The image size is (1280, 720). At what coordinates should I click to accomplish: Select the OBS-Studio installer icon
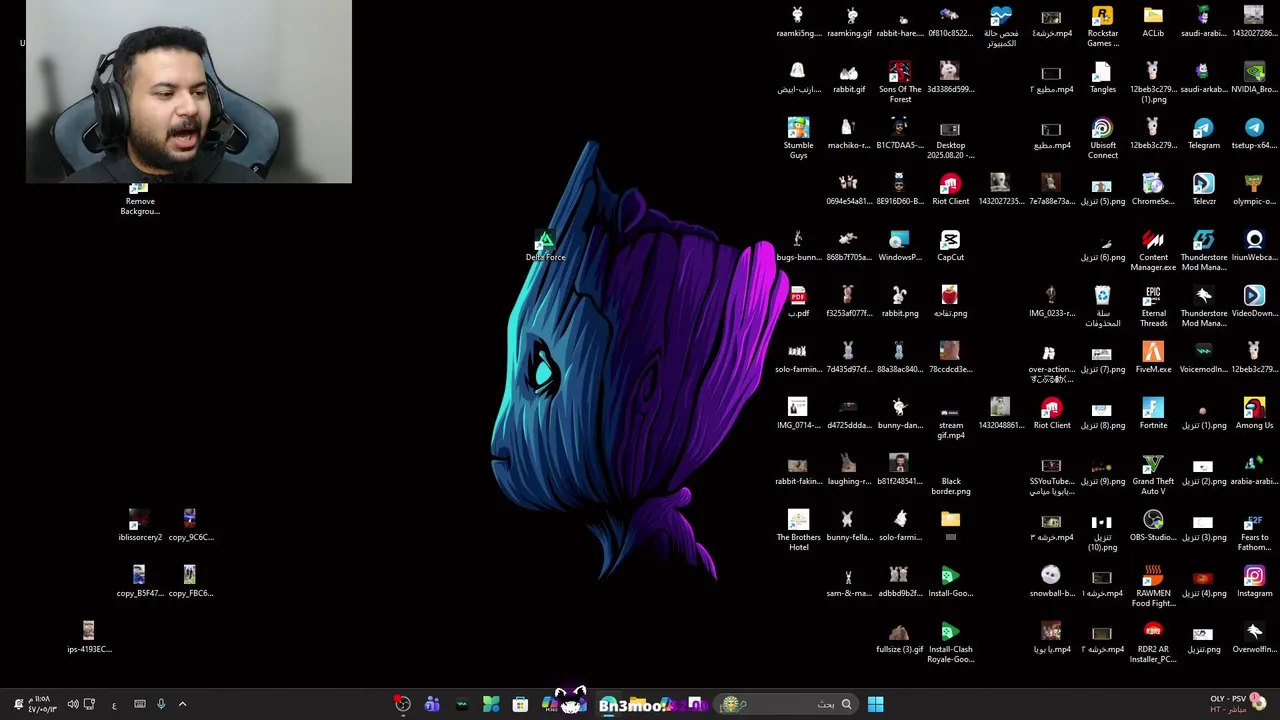(x=1153, y=526)
